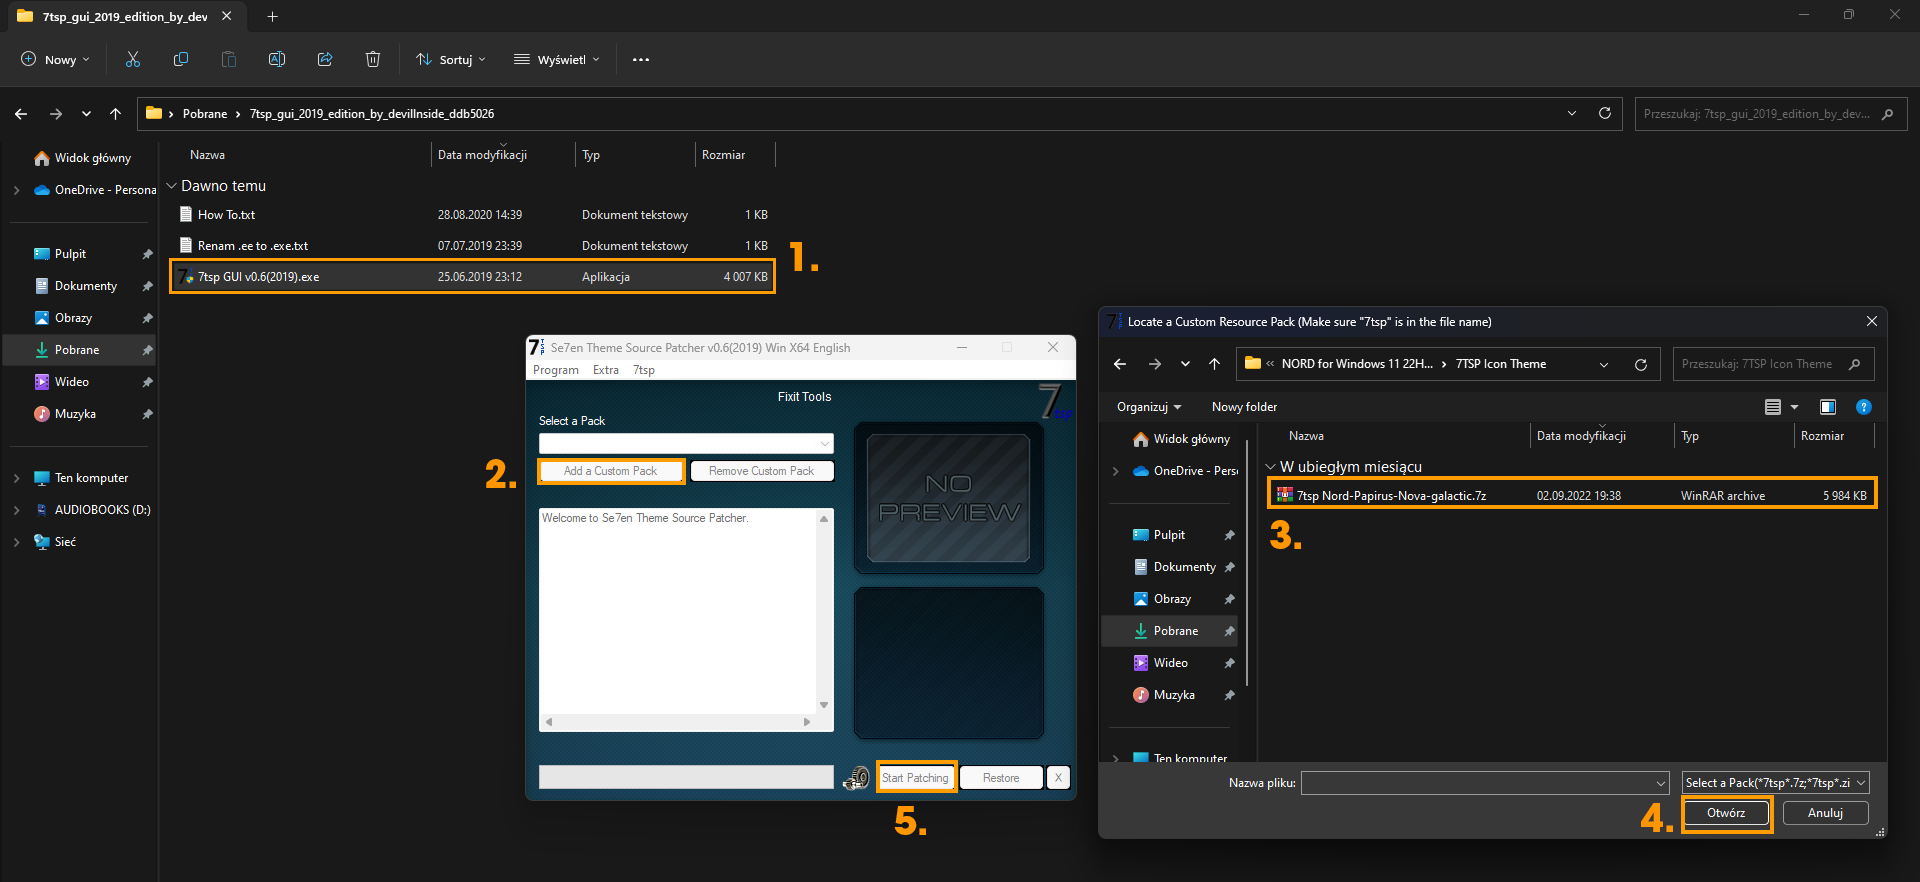Click the Restore button
1920x882 pixels.
pyautogui.click(x=1001, y=778)
